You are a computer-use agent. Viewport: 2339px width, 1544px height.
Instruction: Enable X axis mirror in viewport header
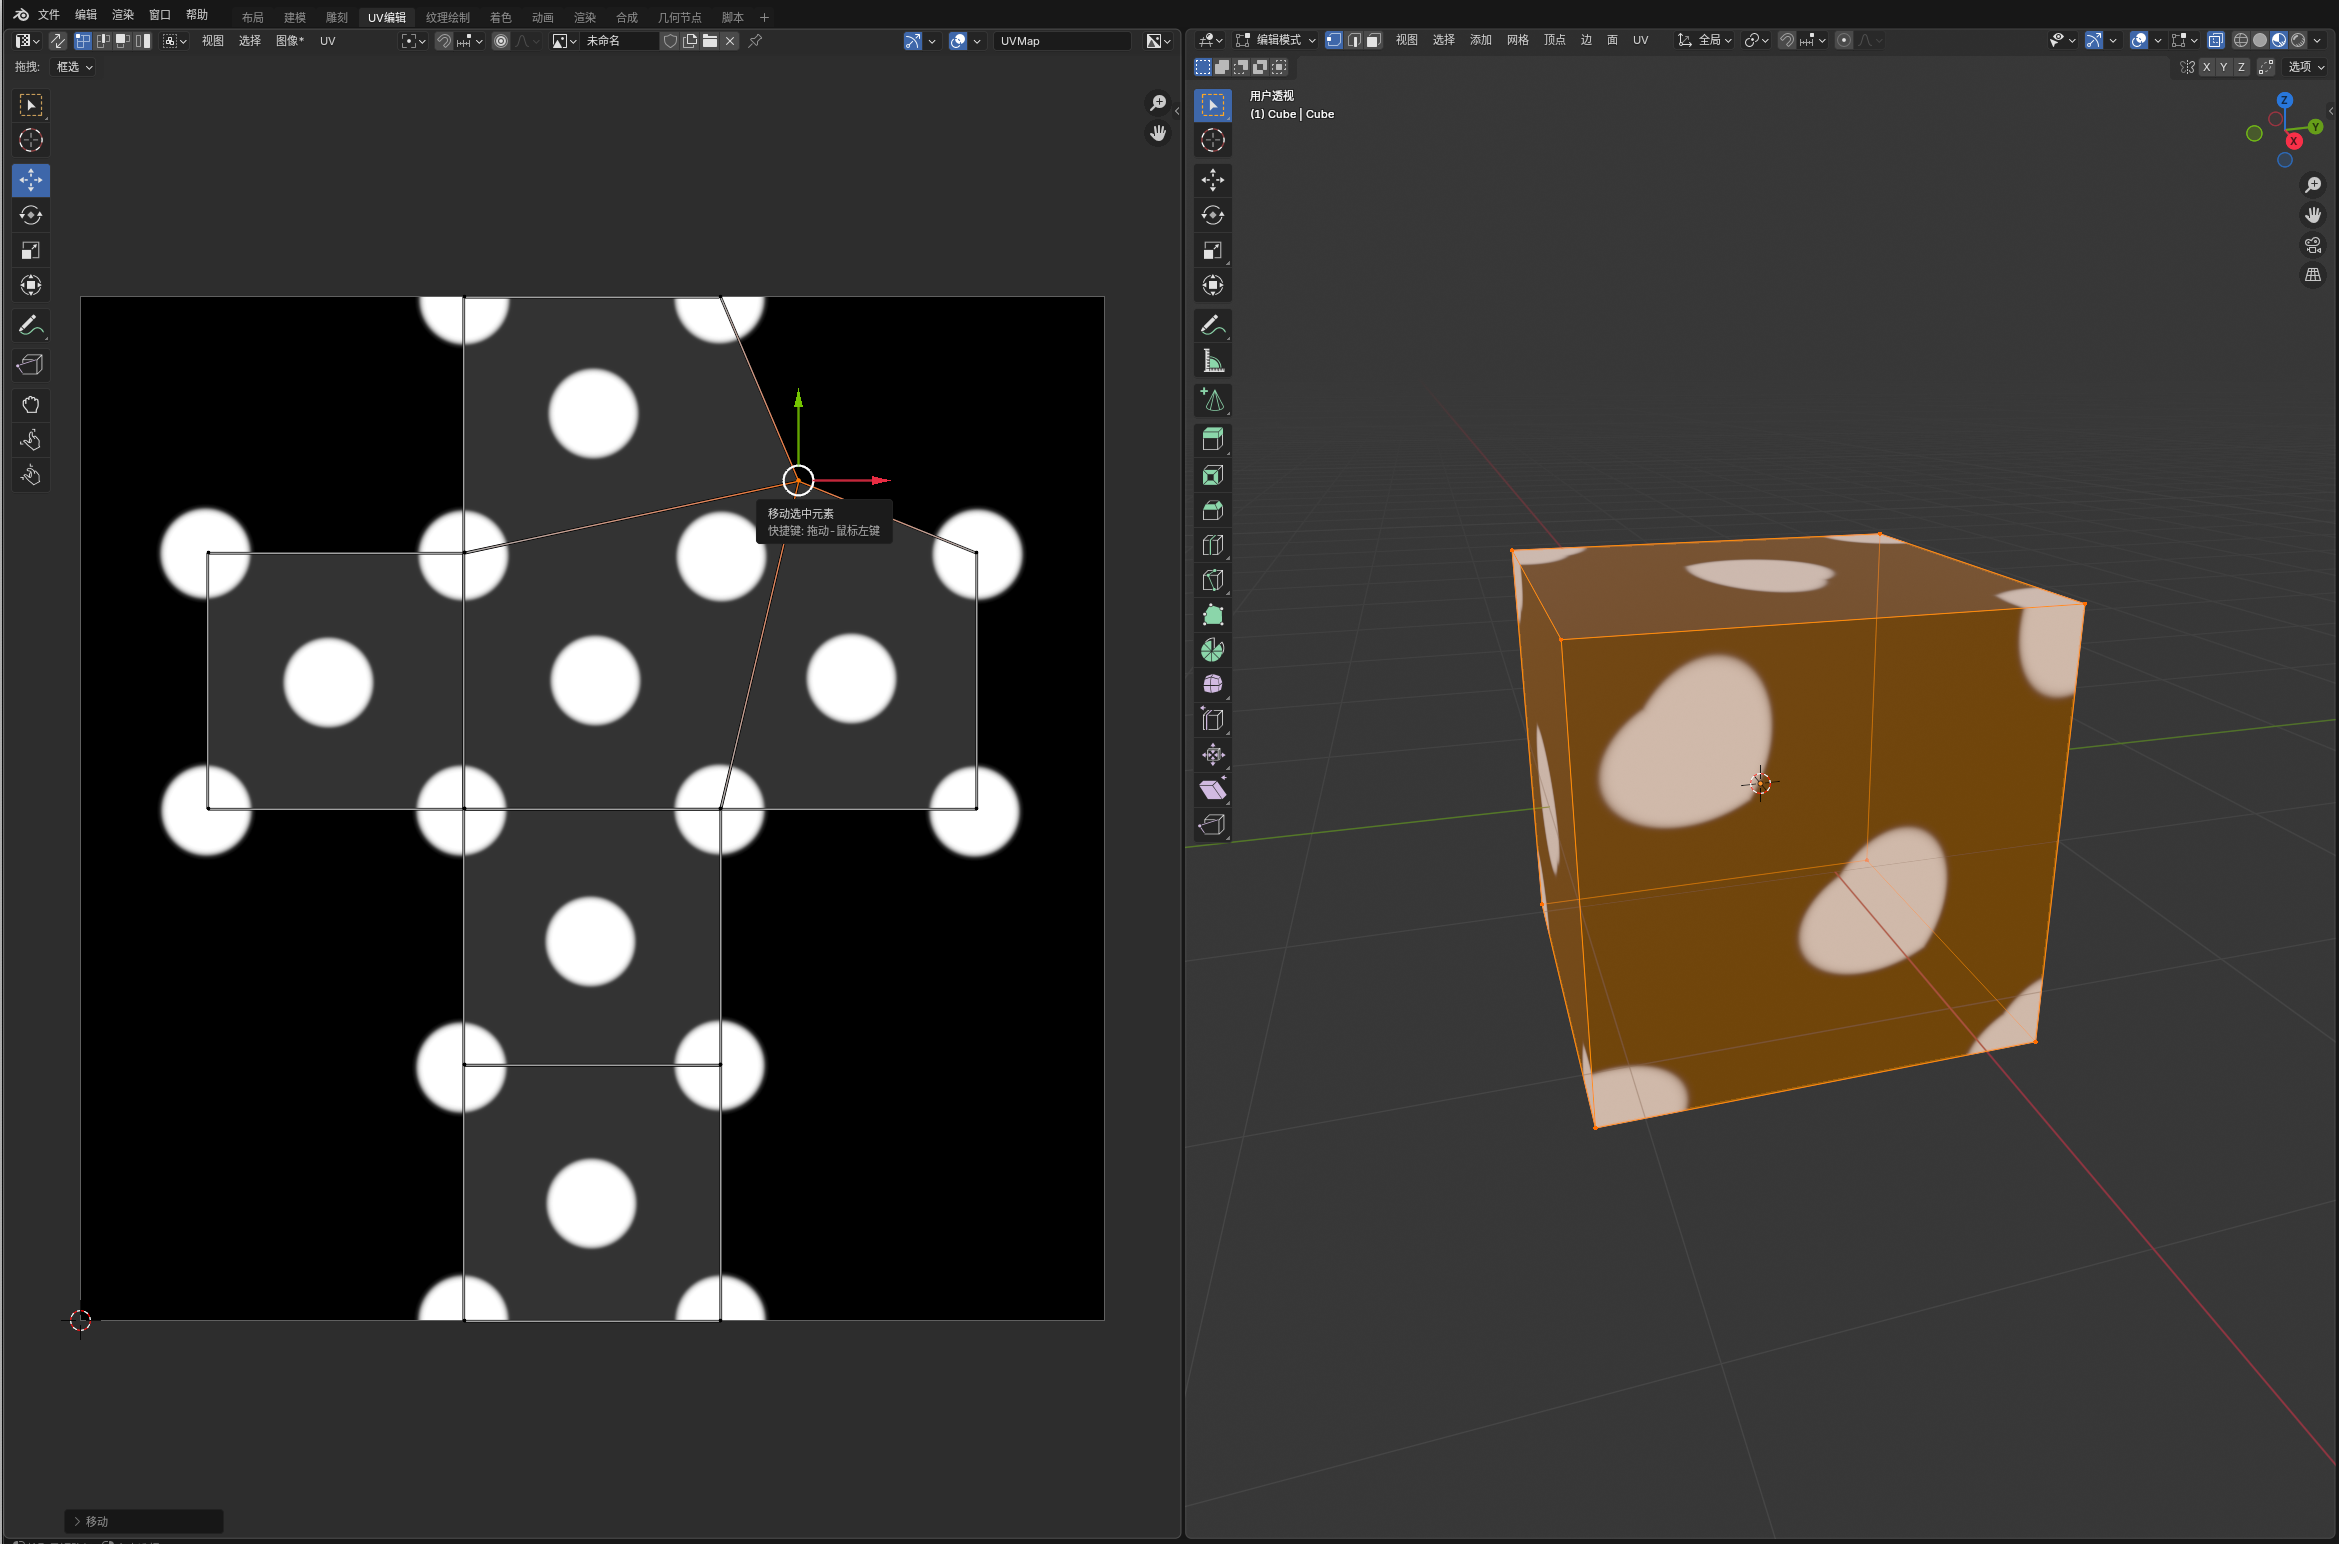click(2206, 67)
